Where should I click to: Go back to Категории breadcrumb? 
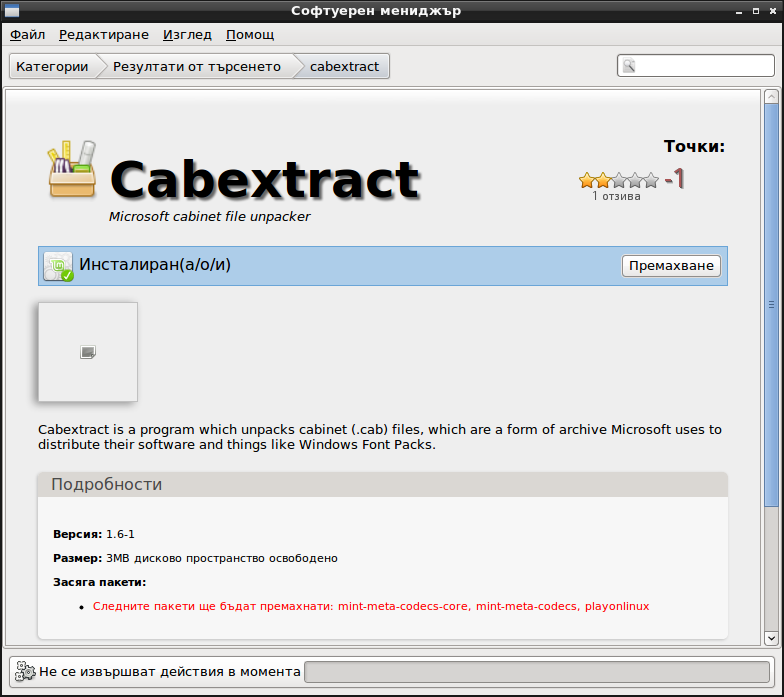pyautogui.click(x=52, y=66)
